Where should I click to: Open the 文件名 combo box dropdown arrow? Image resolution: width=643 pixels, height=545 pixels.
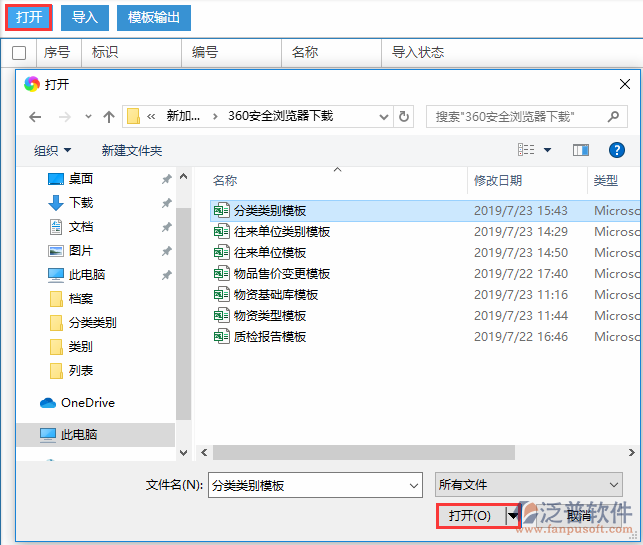click(x=414, y=484)
